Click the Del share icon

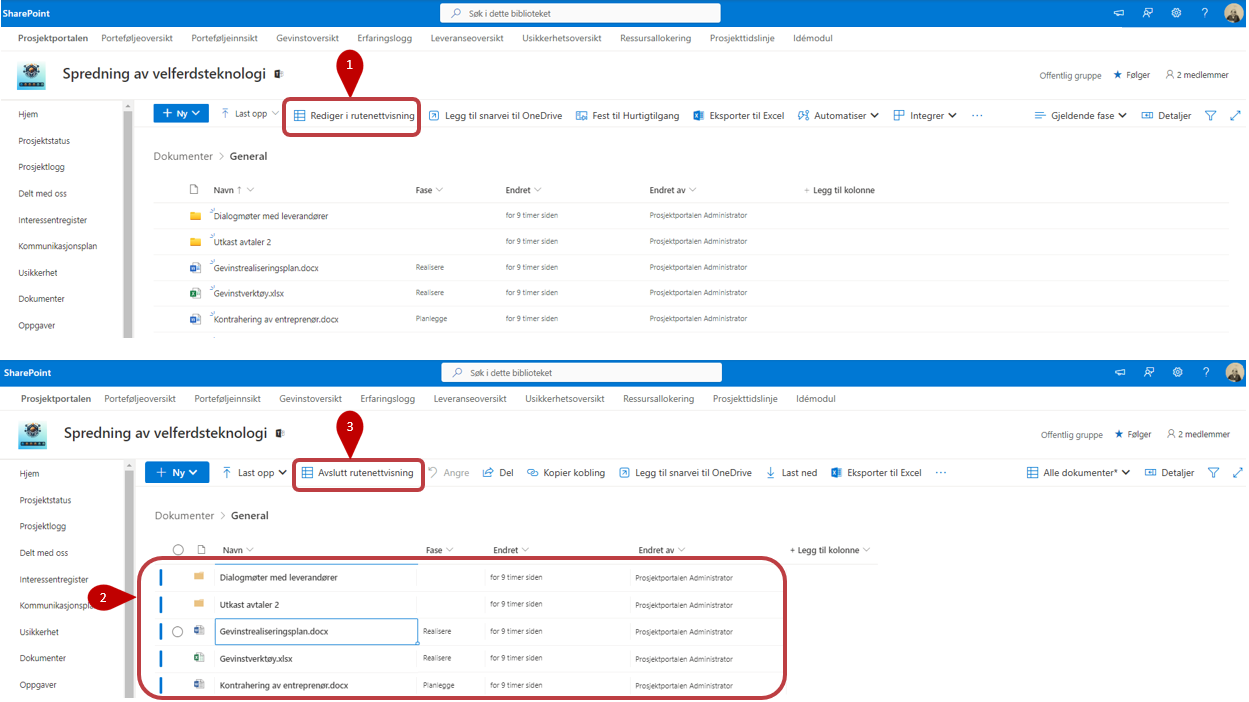tap(488, 473)
